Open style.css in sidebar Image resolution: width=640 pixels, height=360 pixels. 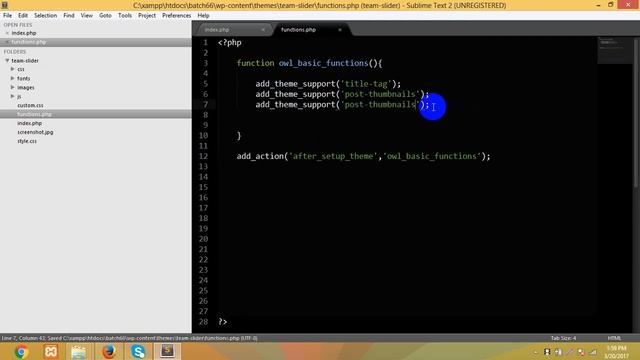27,141
